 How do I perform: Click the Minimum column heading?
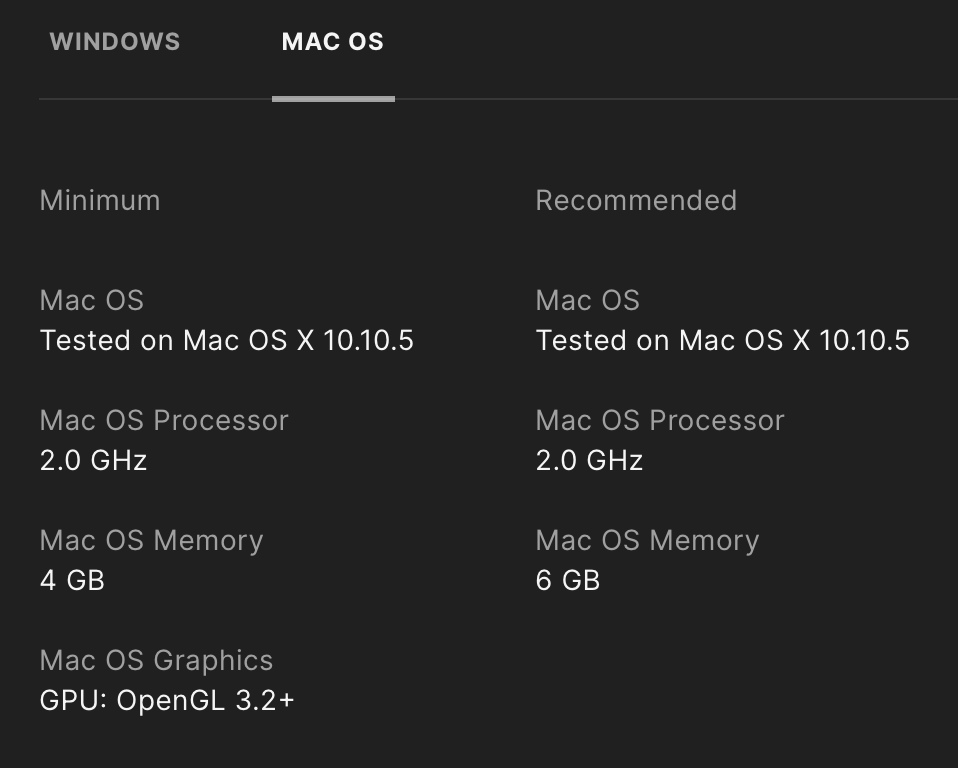click(100, 200)
